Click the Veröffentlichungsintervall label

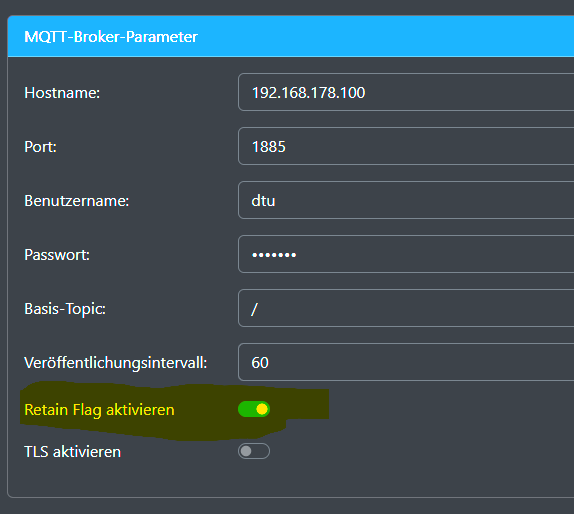[x=116, y=363]
